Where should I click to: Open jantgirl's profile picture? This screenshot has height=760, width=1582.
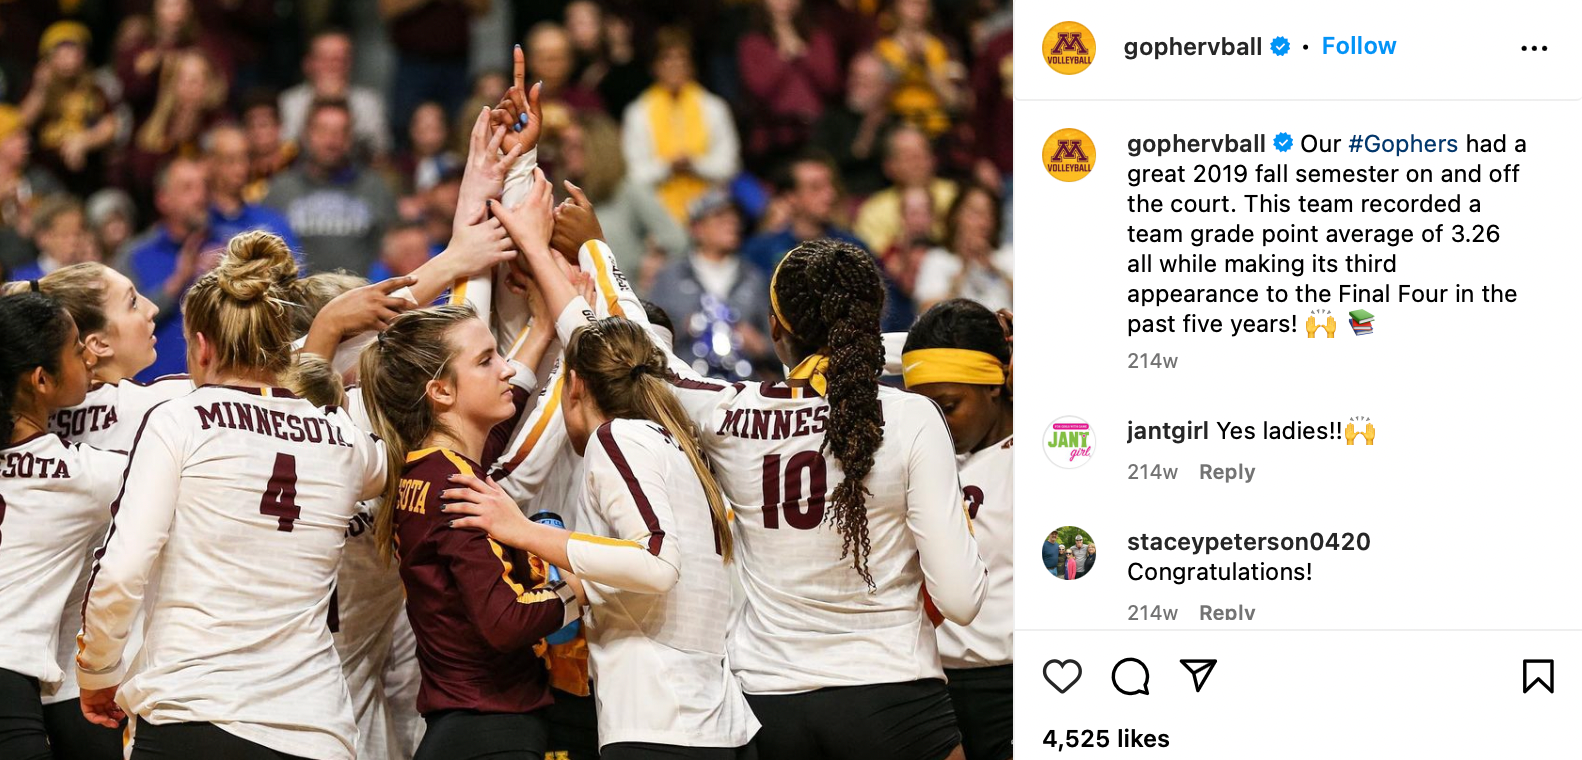tap(1069, 442)
